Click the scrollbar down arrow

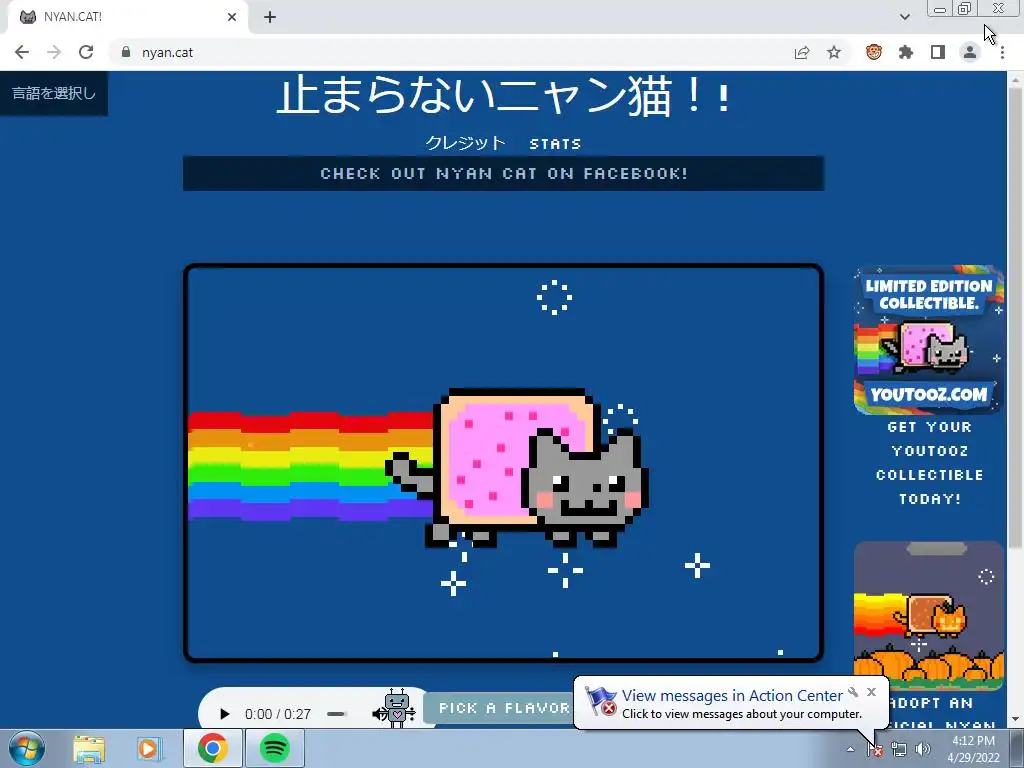1015,720
